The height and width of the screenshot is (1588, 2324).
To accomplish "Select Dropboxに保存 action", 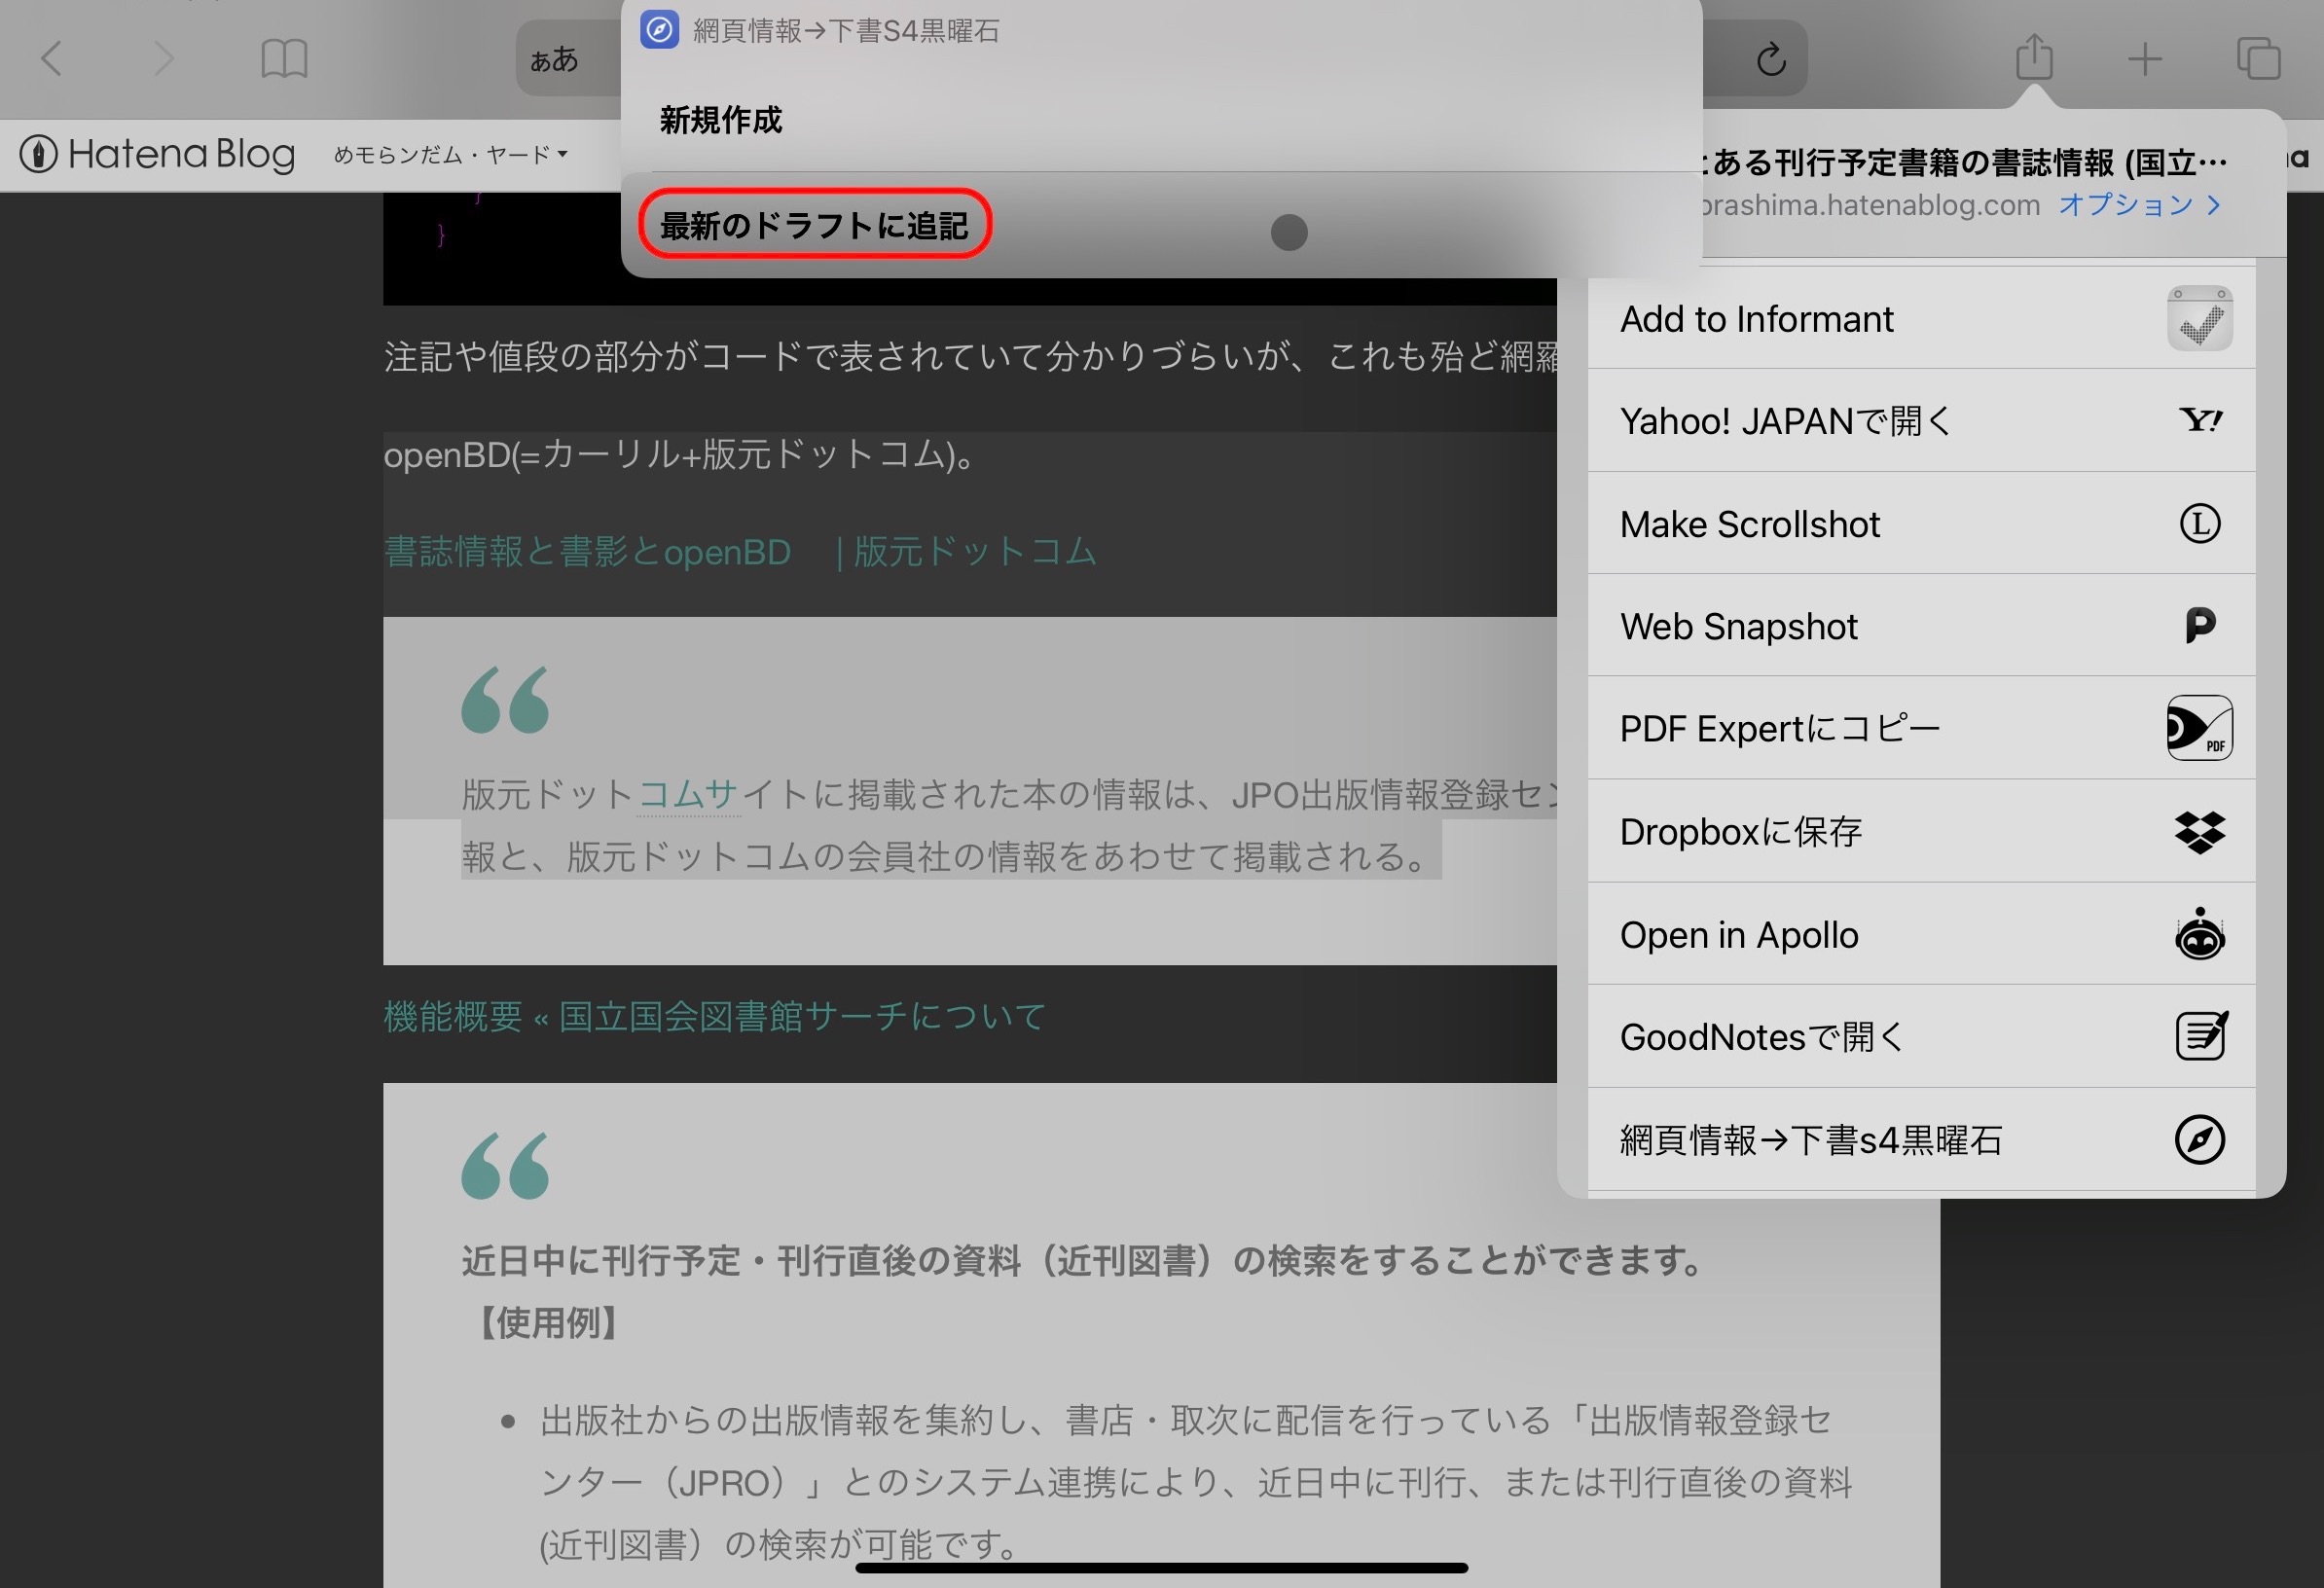I will (x=1920, y=831).
